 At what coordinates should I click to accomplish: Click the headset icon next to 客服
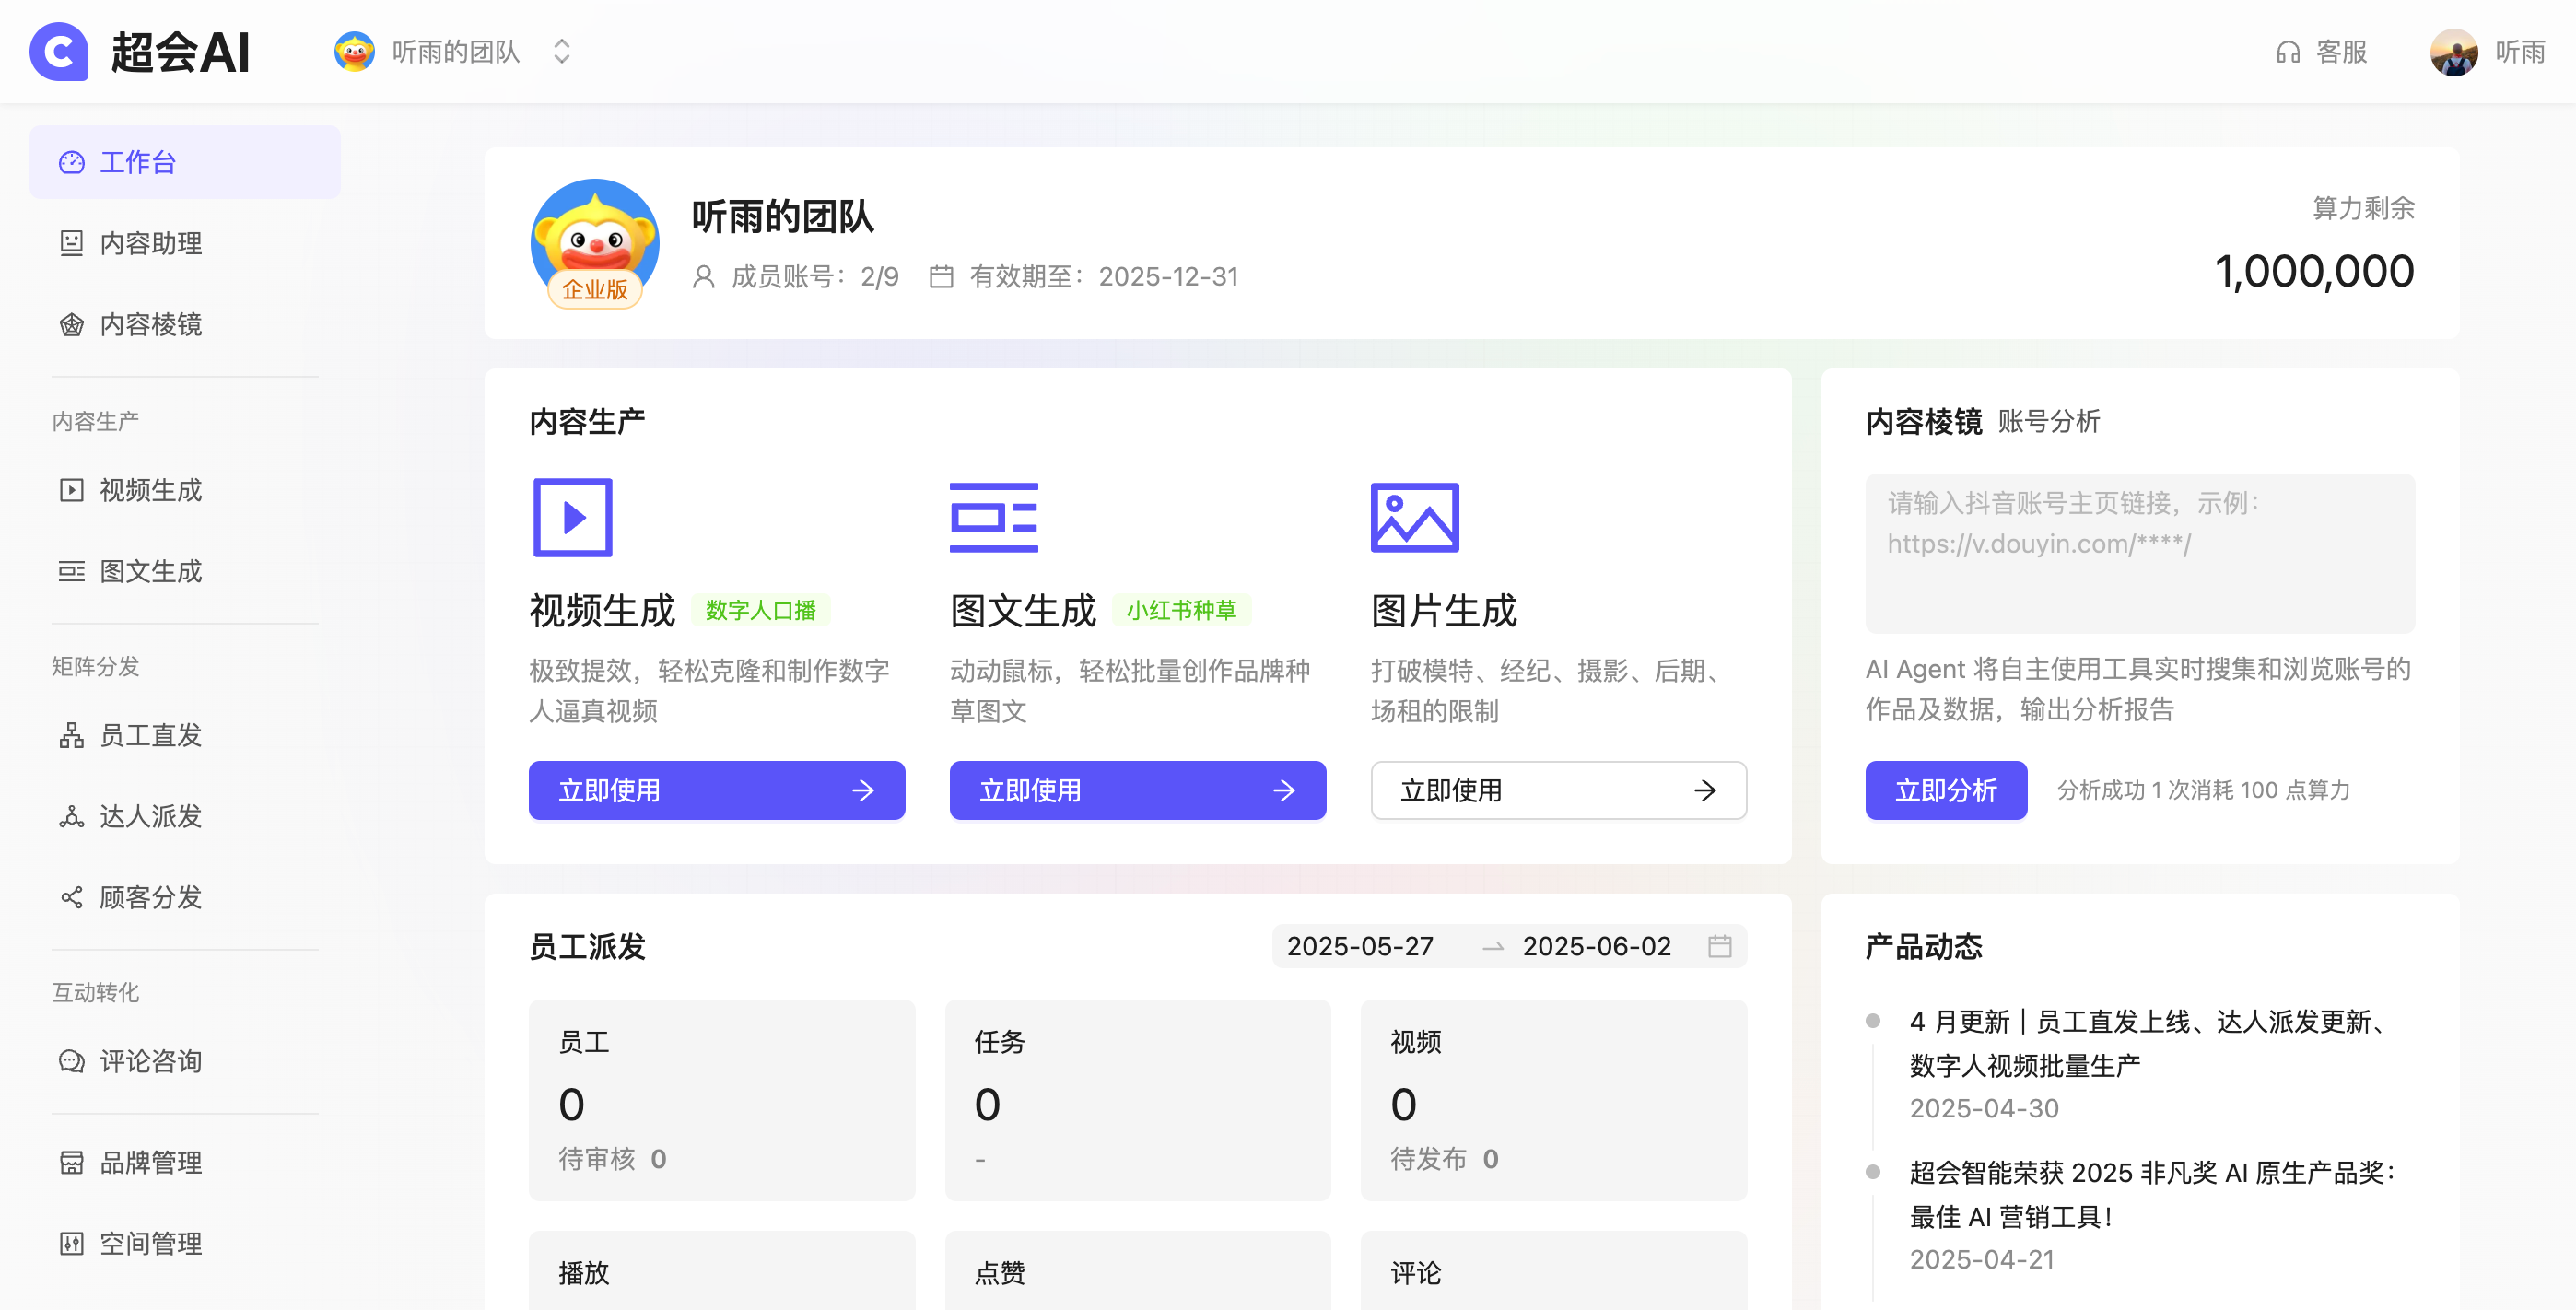[2288, 52]
